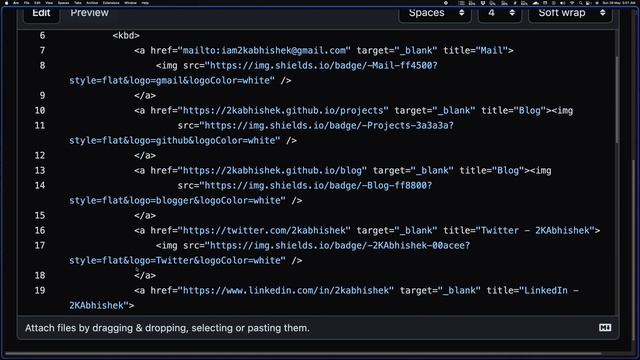Viewport: 640px width, 360px height.
Task: Open the Arc menu in menu bar
Action: click(x=16, y=3)
